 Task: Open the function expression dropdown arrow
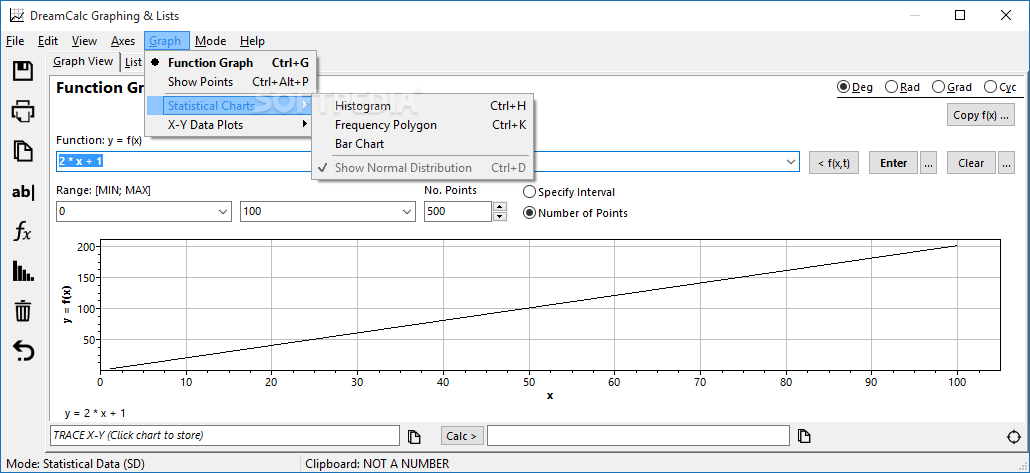(x=790, y=162)
